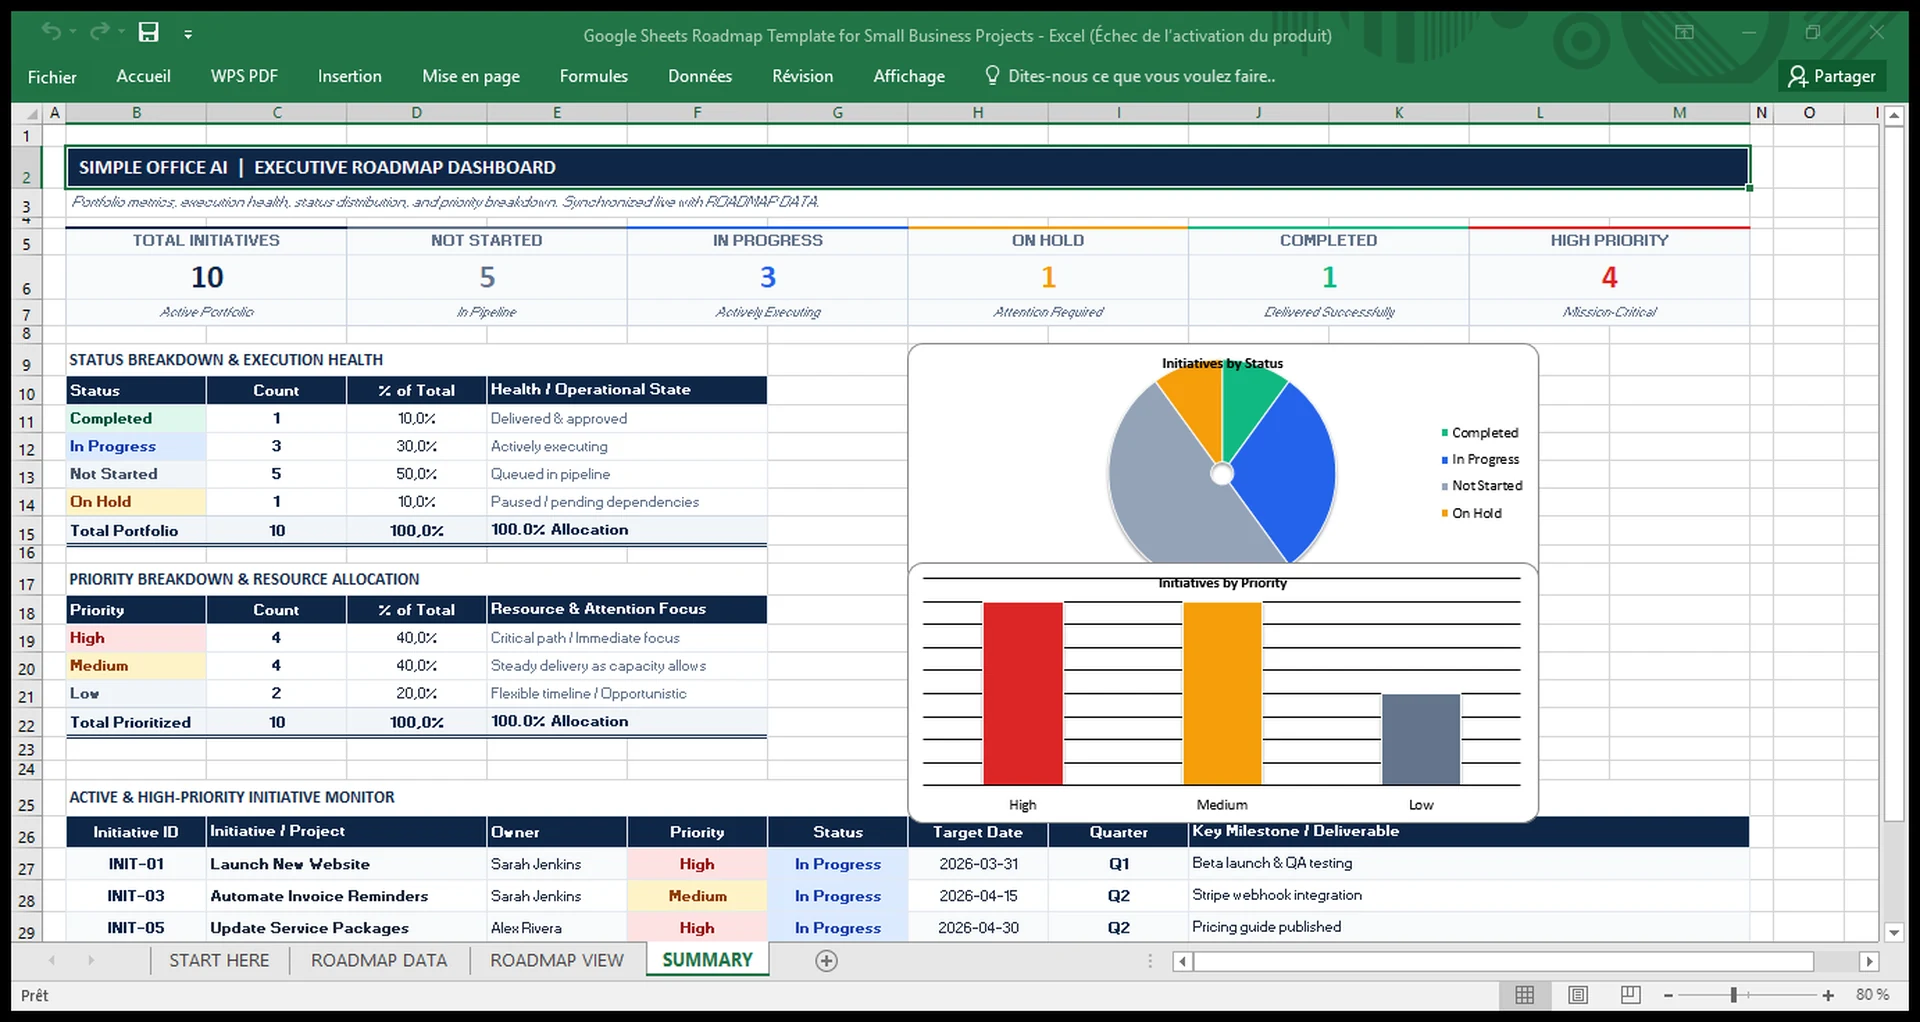Open the Données ribbon tab
This screenshot has width=1920, height=1022.
point(700,76)
